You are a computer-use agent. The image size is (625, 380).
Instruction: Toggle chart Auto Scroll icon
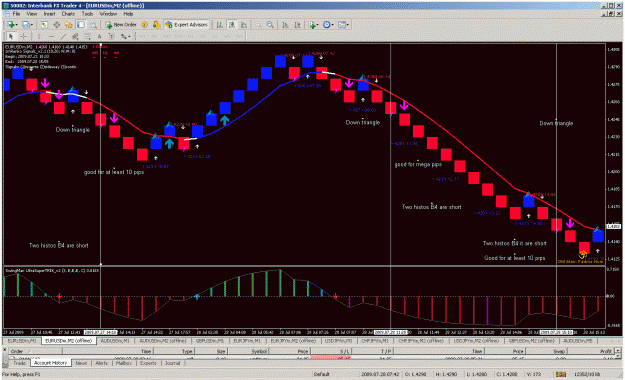(x=285, y=25)
